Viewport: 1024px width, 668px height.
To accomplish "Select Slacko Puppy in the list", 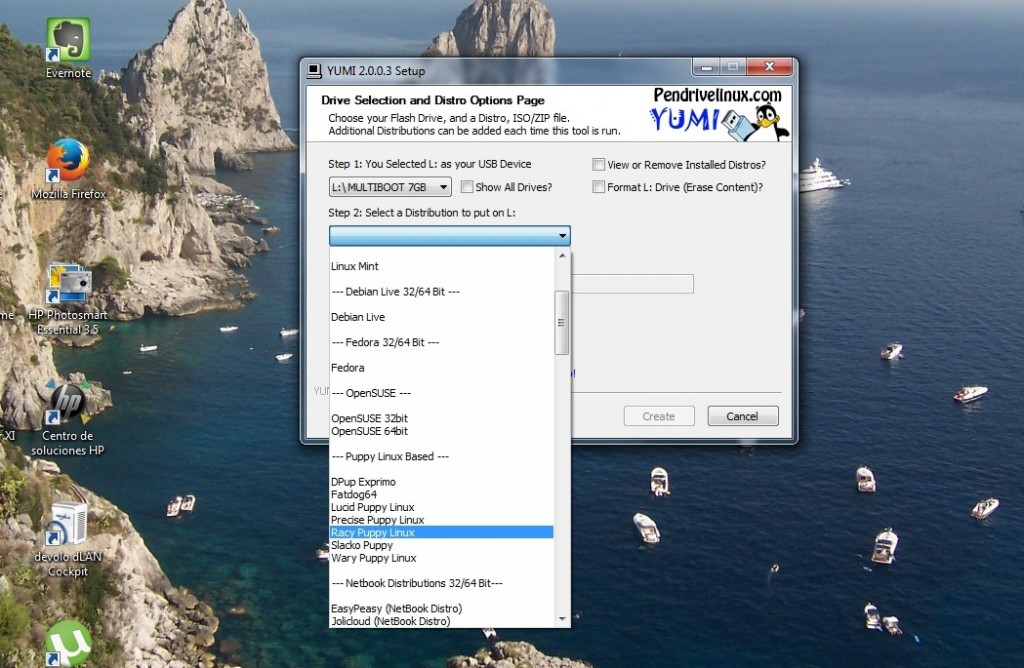I will coord(362,545).
